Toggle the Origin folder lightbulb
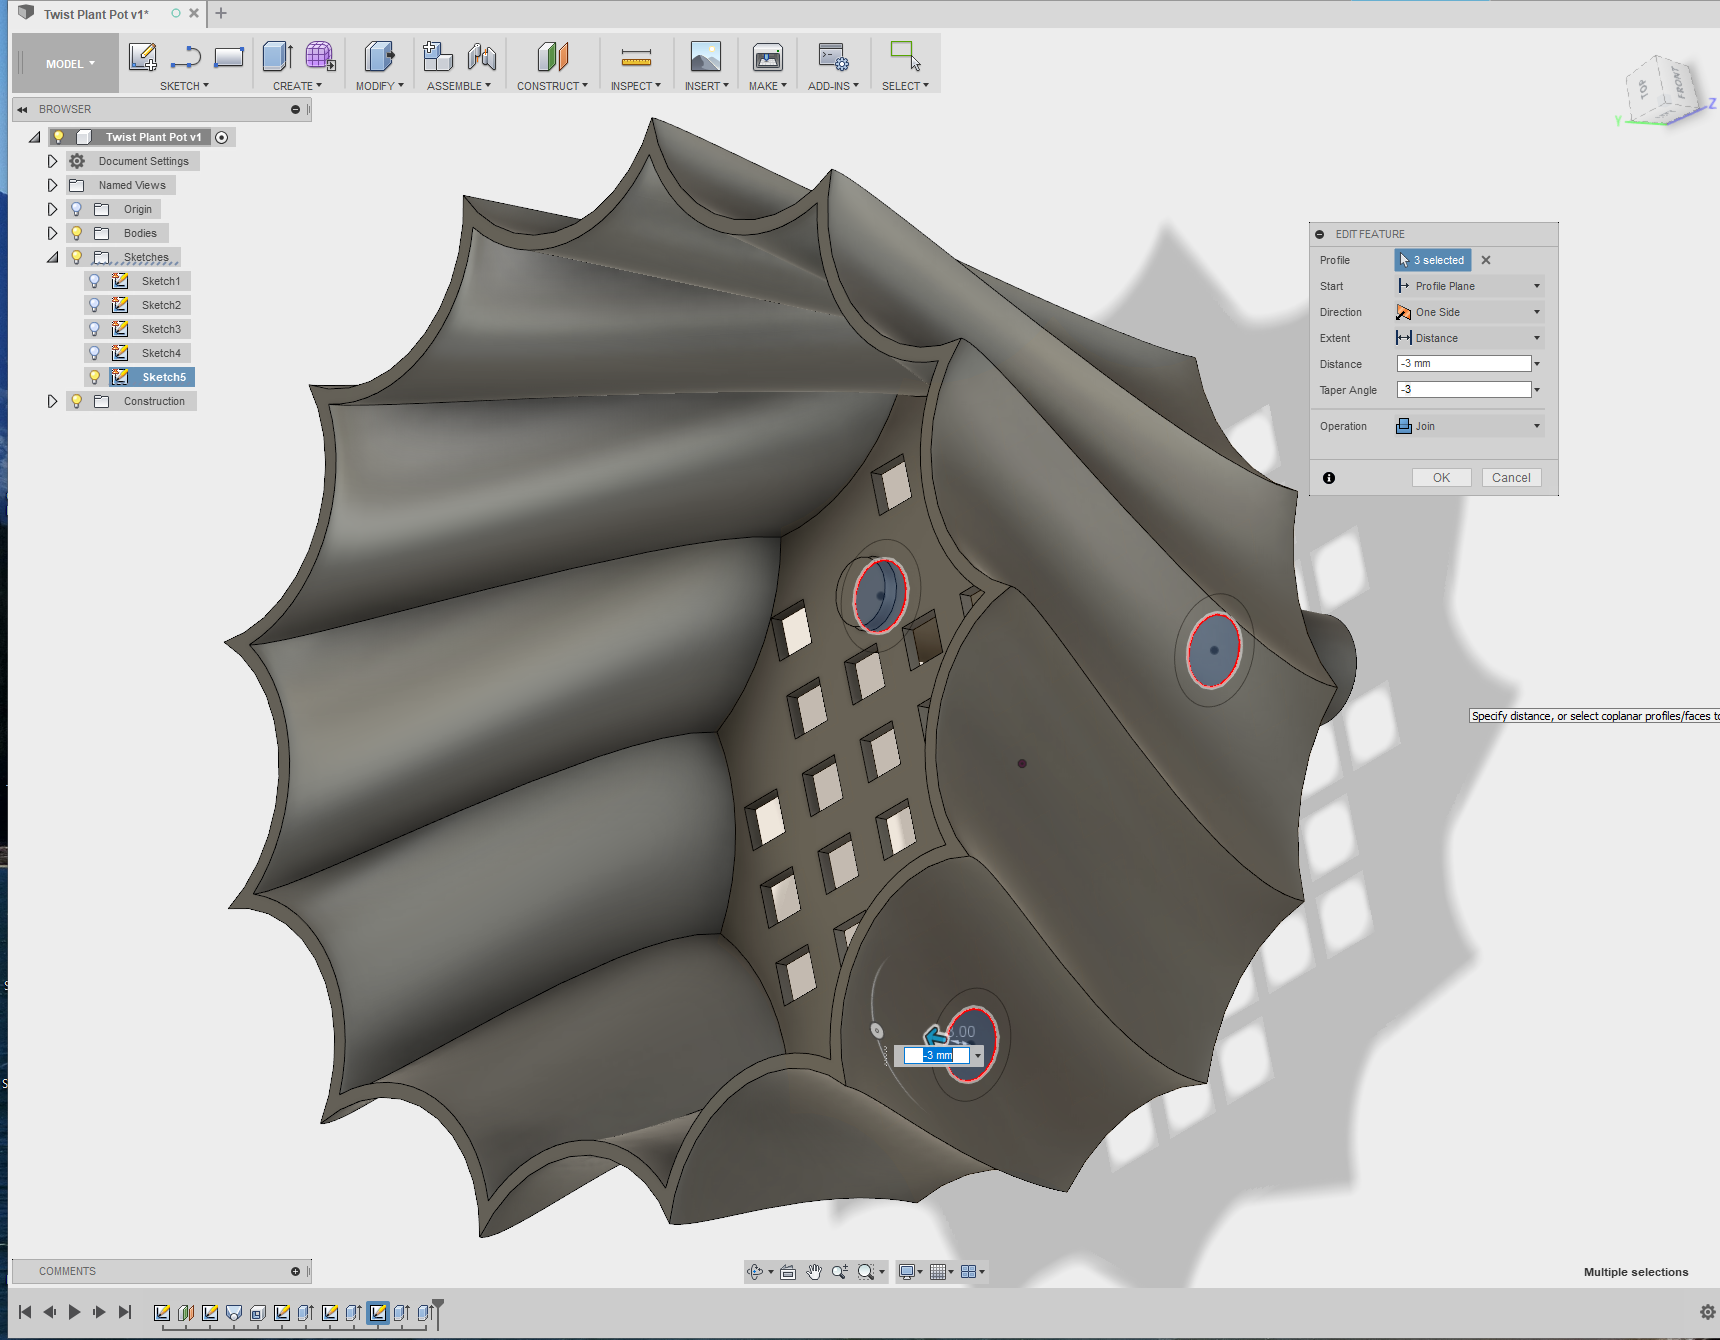1720x1340 pixels. coord(77,209)
